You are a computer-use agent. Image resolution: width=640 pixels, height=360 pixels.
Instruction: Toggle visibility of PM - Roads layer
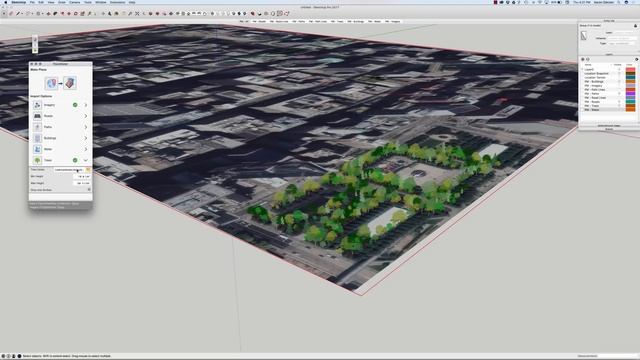[x=619, y=102]
